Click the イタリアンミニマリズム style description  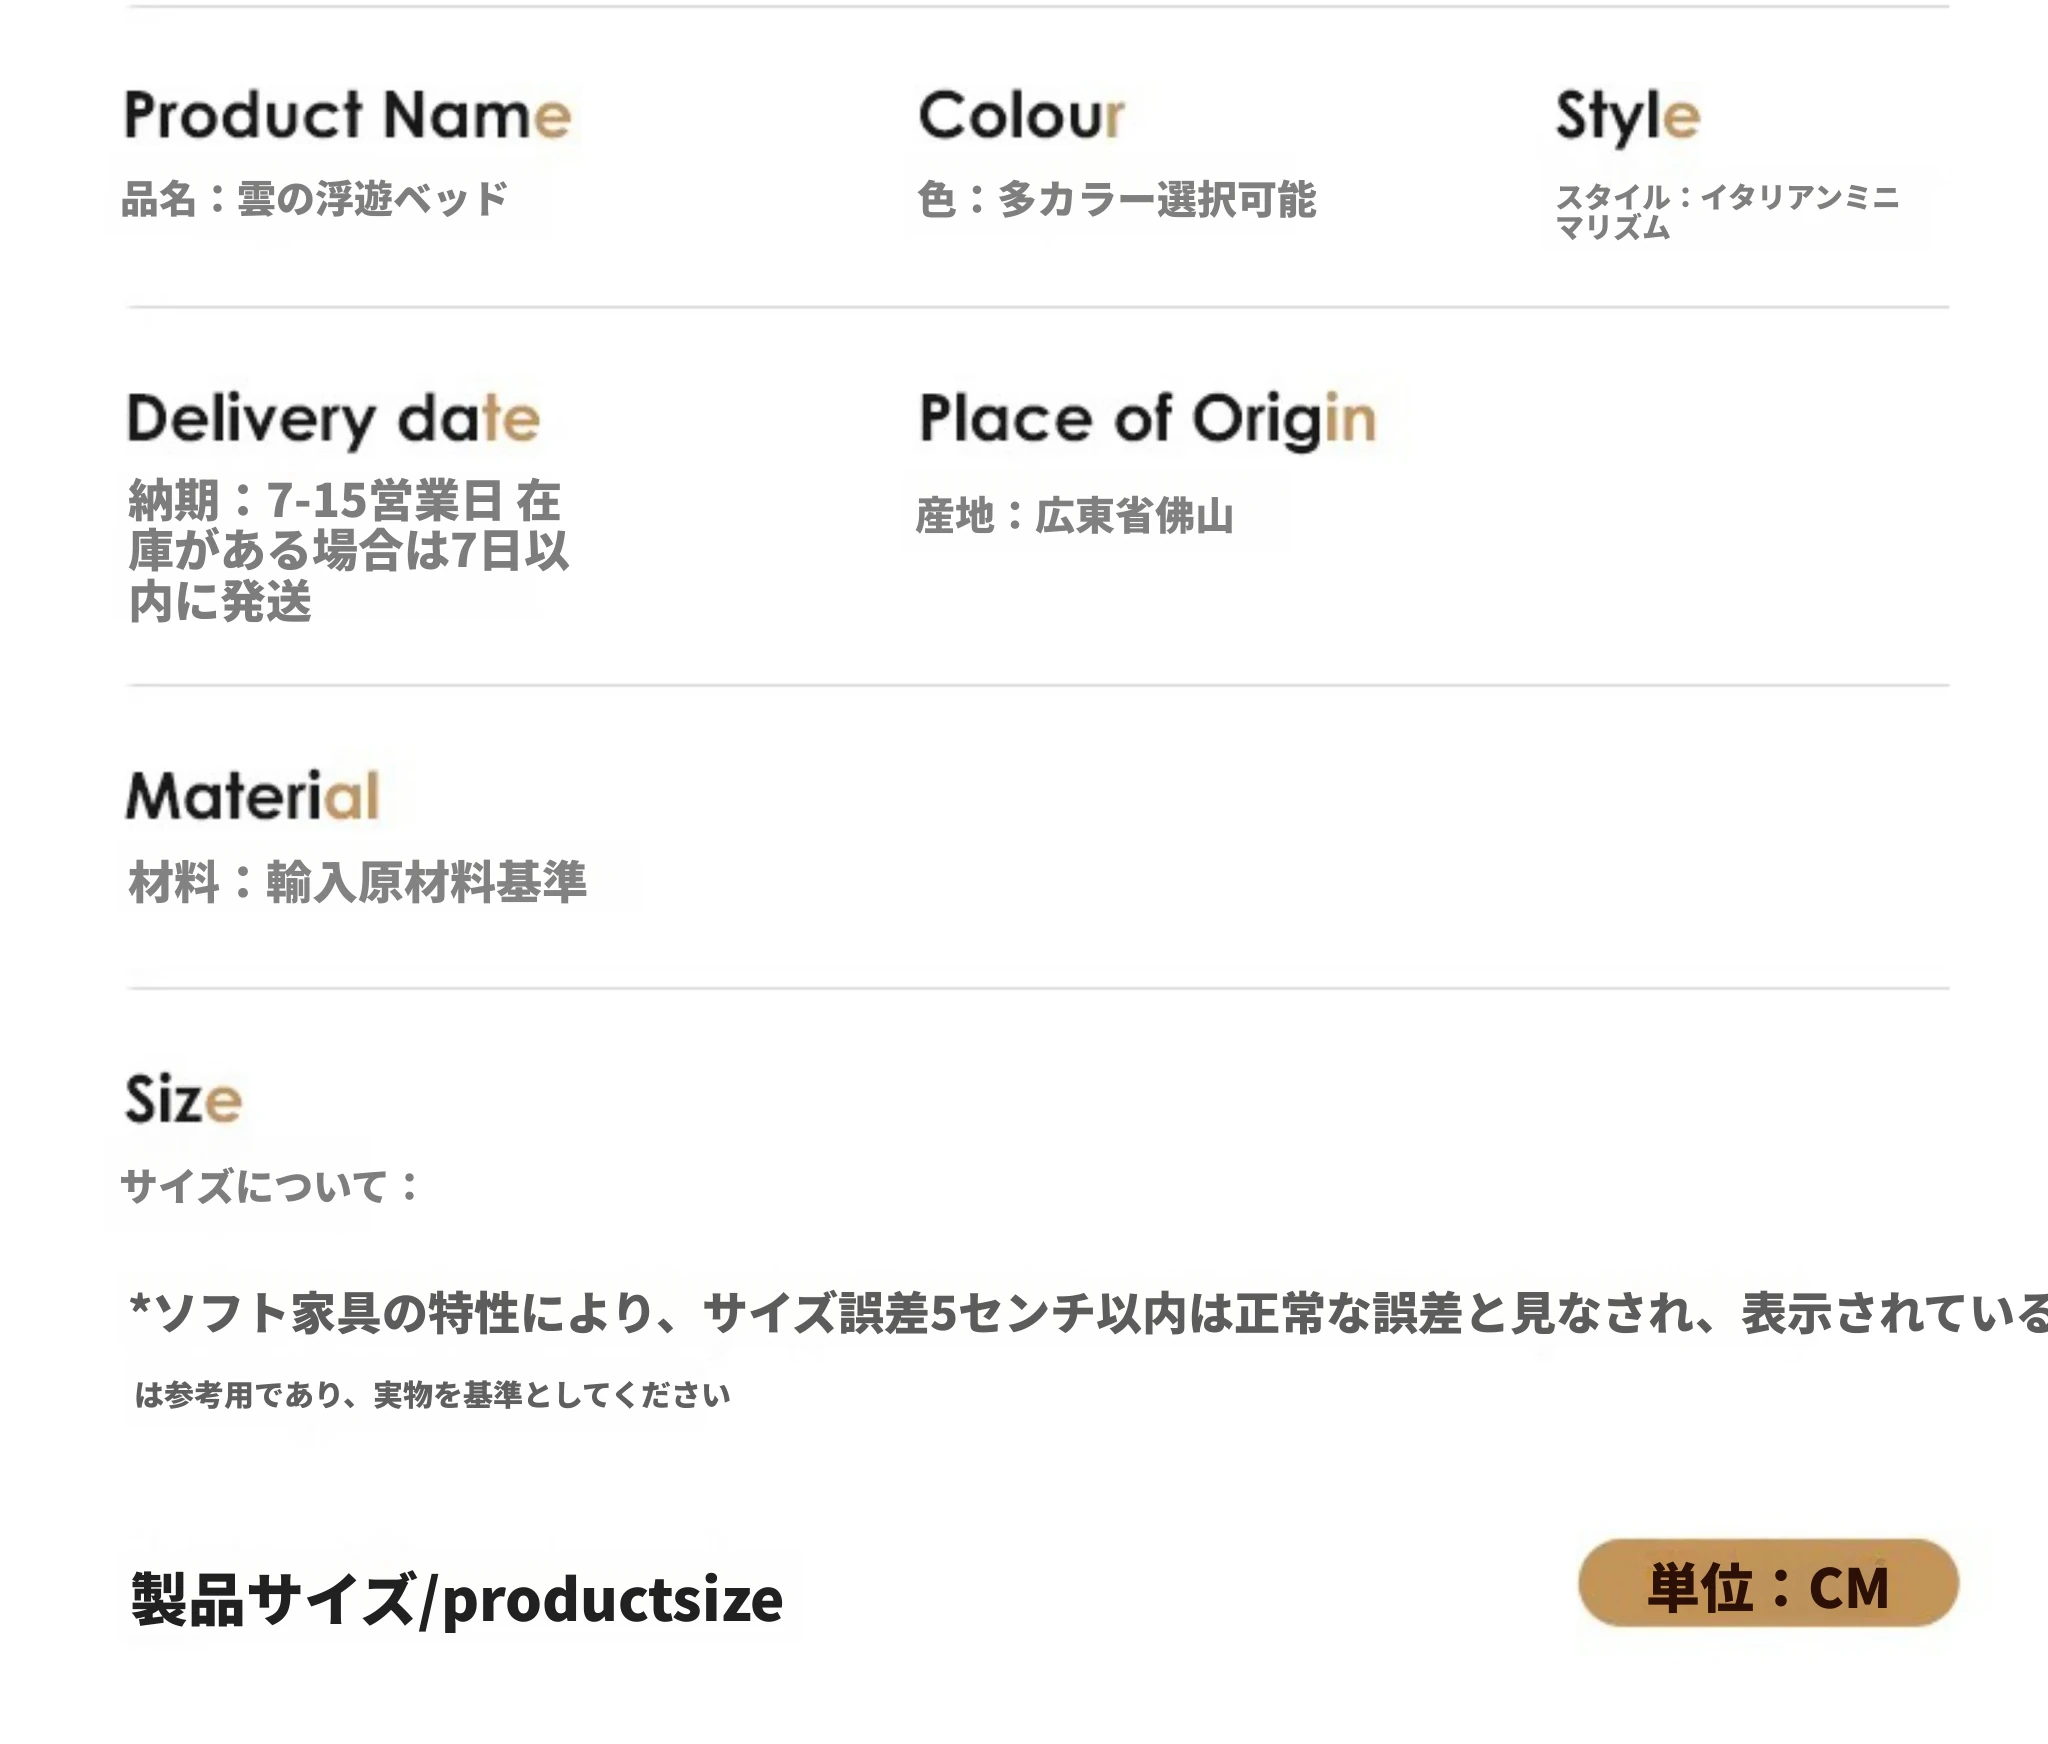1727,212
